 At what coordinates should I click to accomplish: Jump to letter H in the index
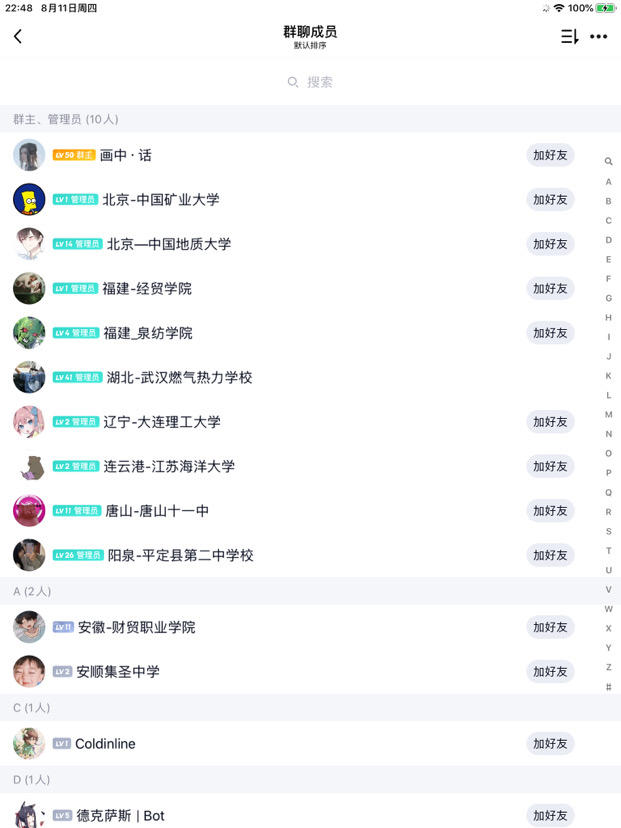608,317
